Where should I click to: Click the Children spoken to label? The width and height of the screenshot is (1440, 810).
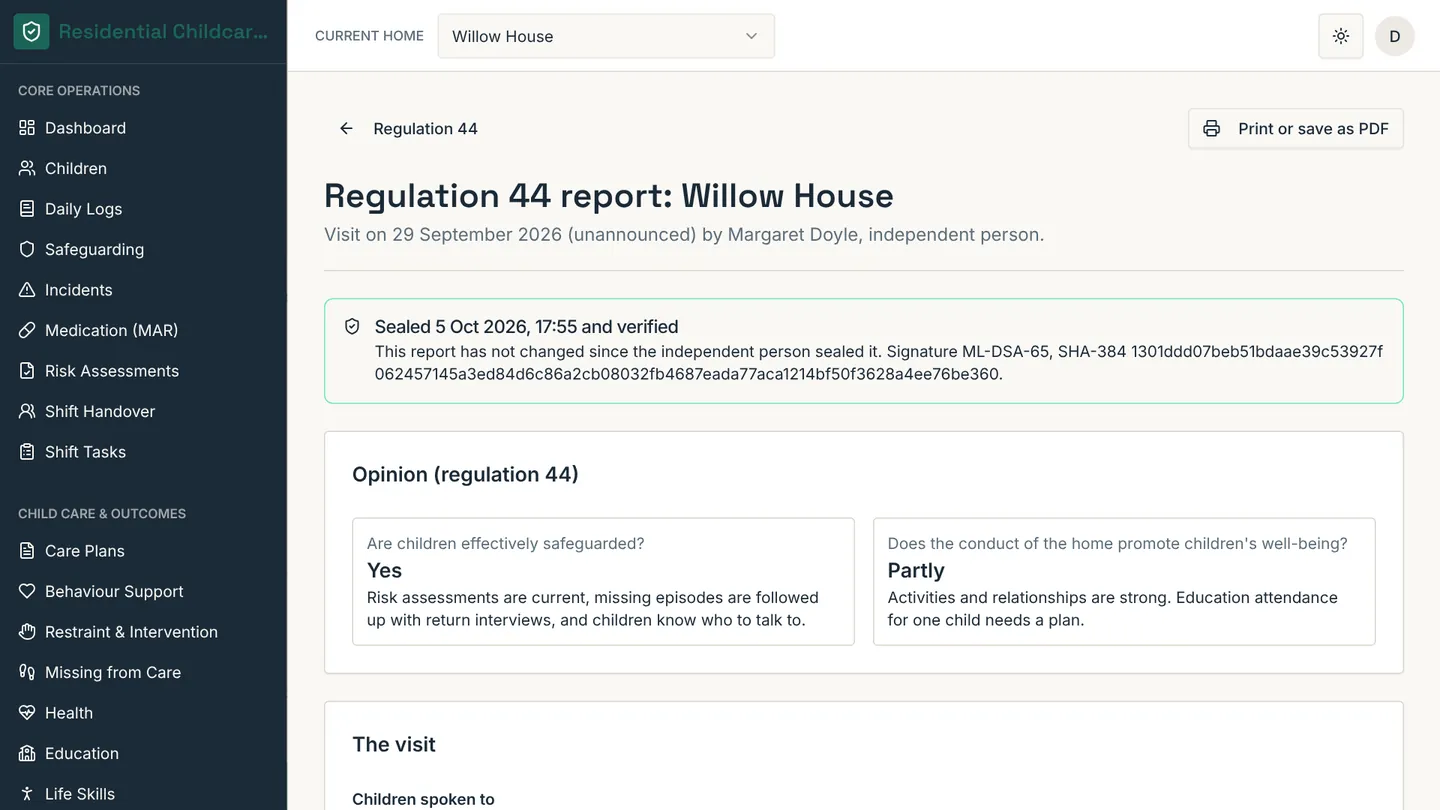point(423,799)
